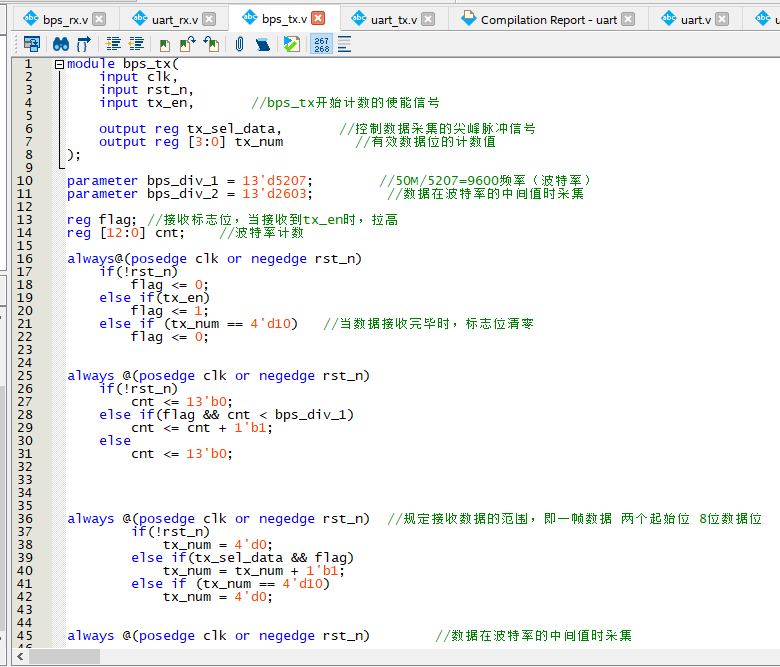
Task: Click 'flag && cnt < bps_div_1' condition
Action: pos(255,415)
